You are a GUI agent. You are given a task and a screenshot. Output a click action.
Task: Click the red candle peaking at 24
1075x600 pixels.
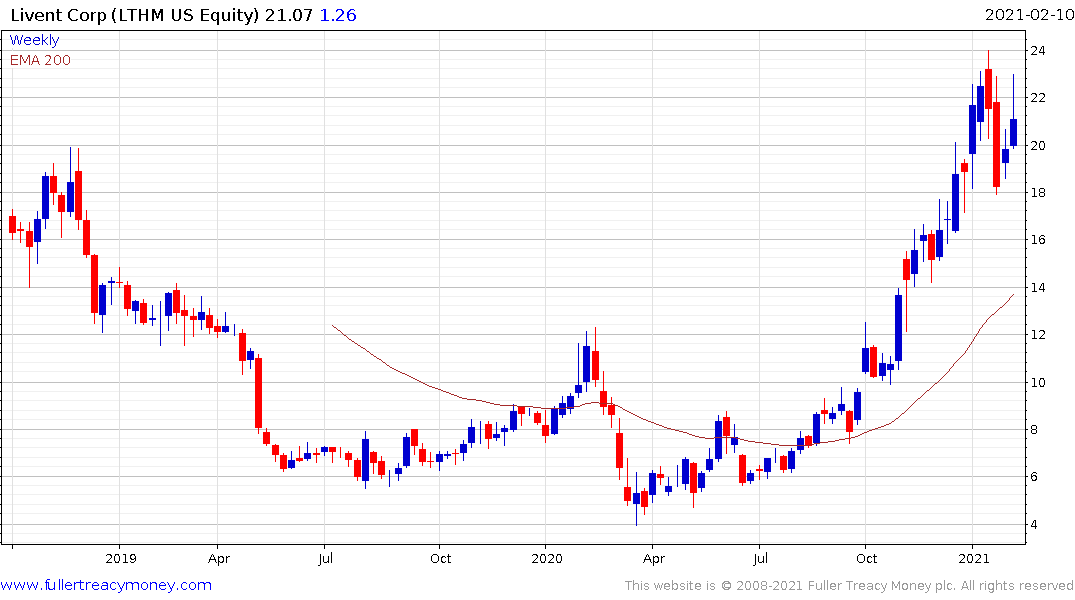click(989, 89)
